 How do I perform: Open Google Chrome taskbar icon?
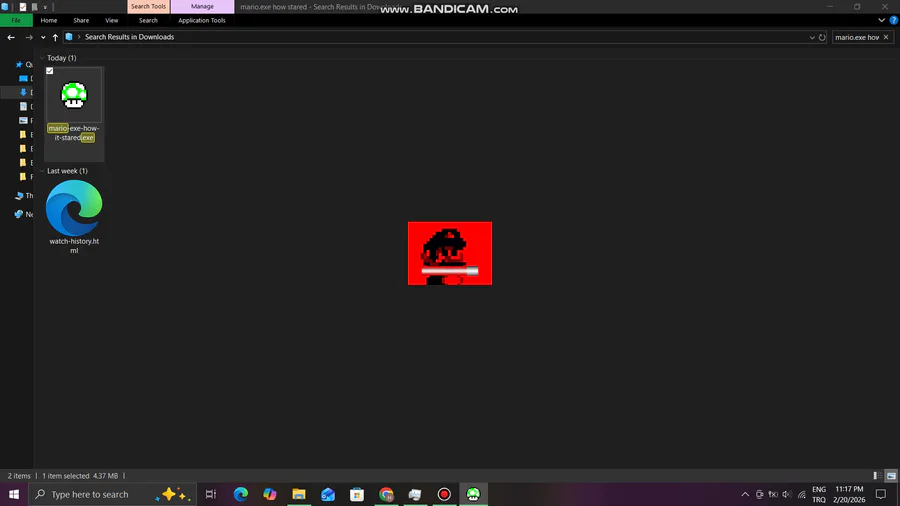386,494
